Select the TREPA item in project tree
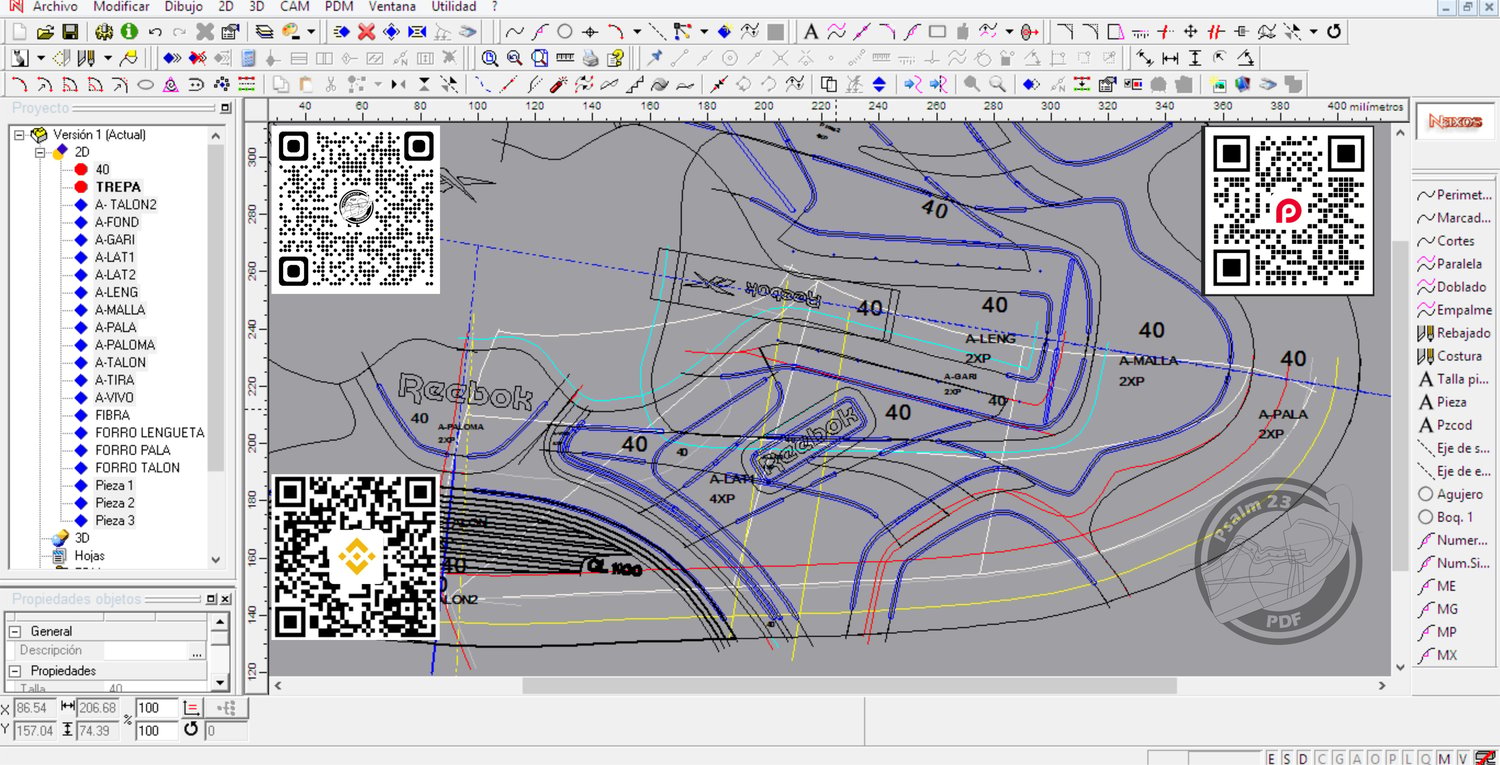The image size is (1500, 765). pos(118,187)
